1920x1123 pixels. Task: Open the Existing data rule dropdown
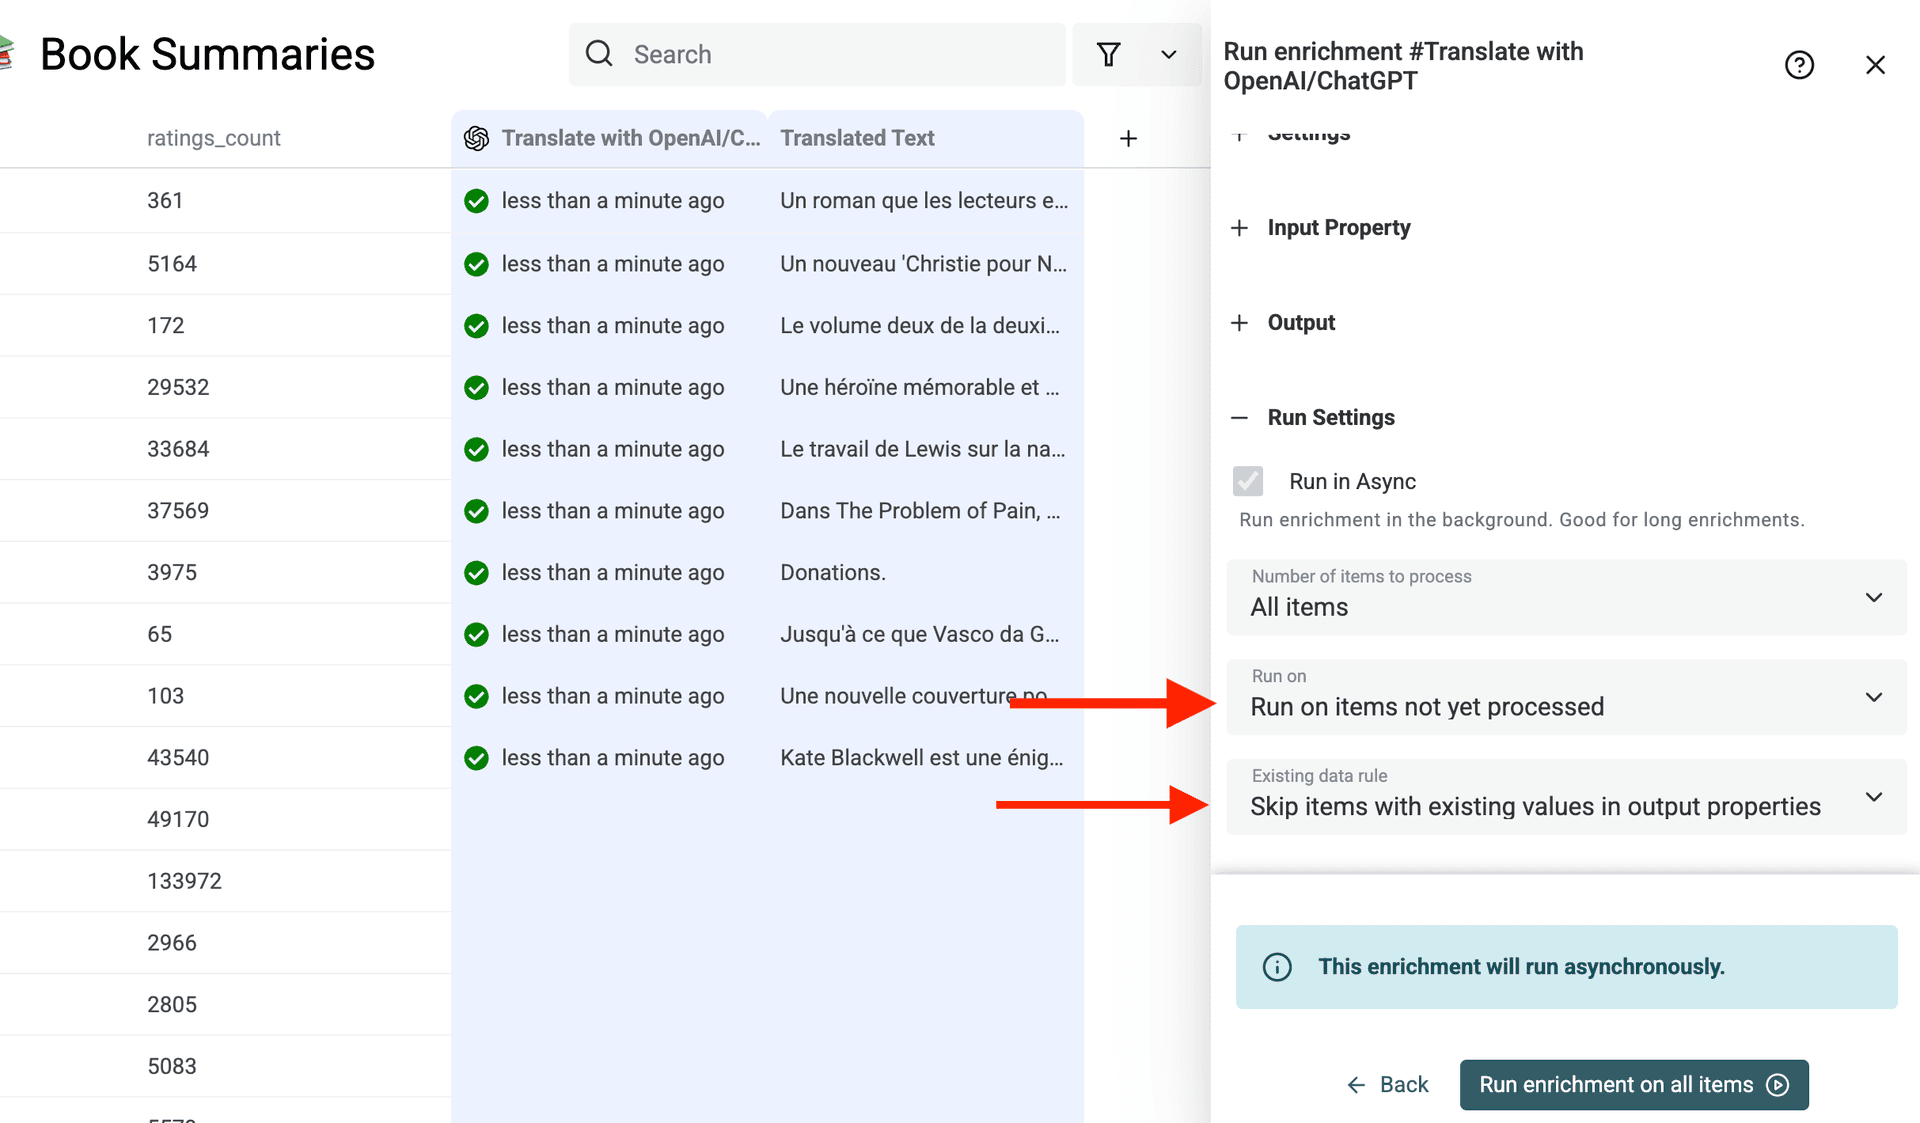pos(1566,797)
